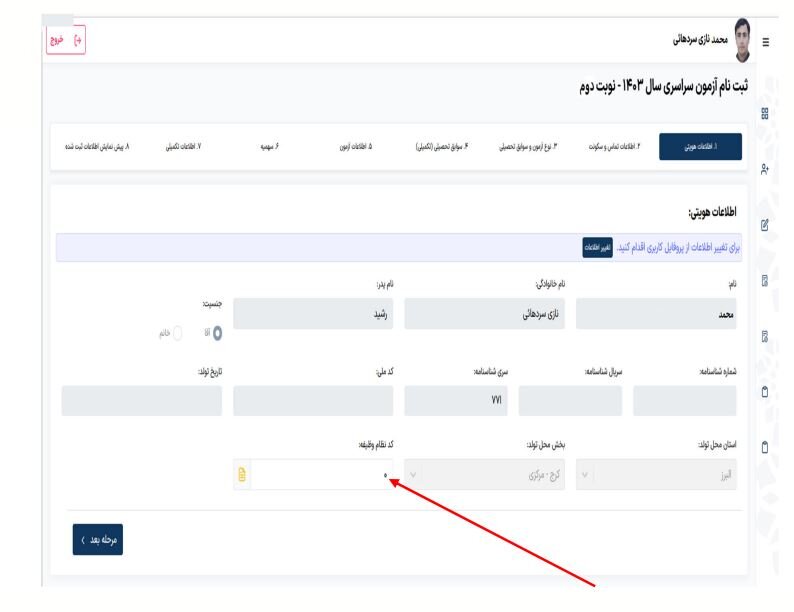Click the سریال شناسنامه field

coord(570,400)
